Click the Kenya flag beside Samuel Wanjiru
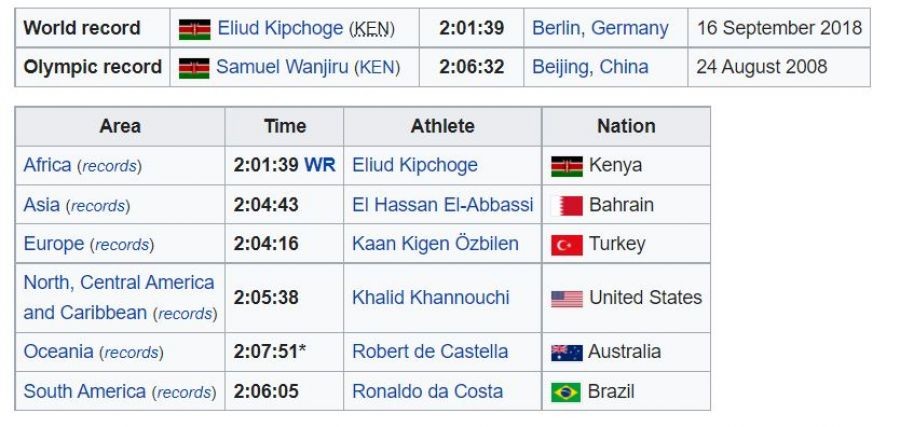The image size is (900, 427). [x=195, y=68]
